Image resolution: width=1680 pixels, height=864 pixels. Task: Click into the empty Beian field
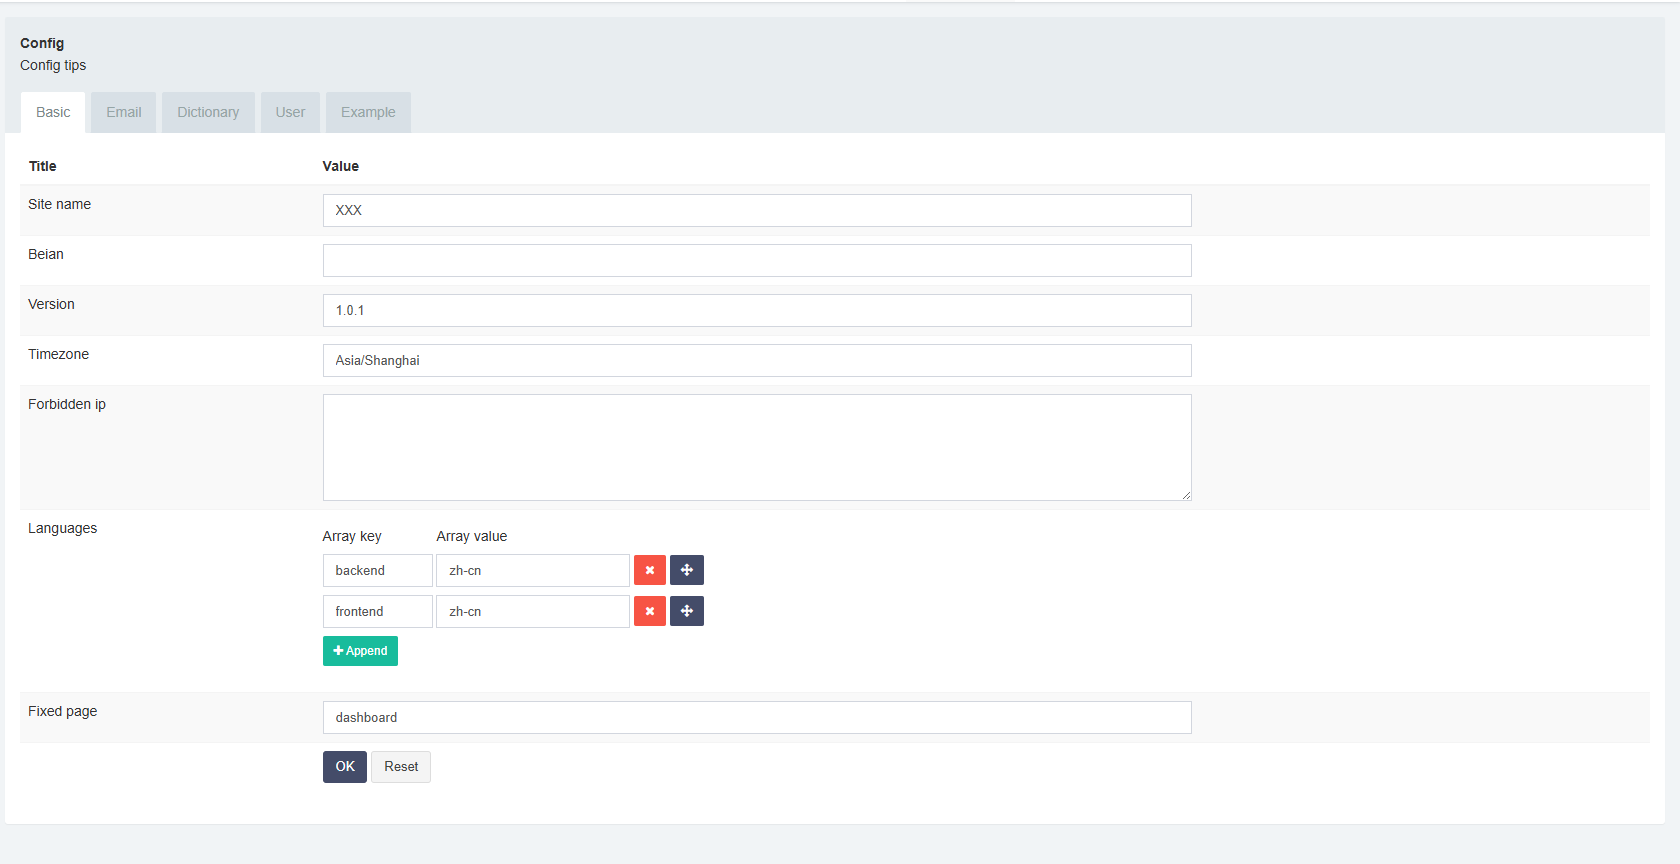click(x=757, y=260)
